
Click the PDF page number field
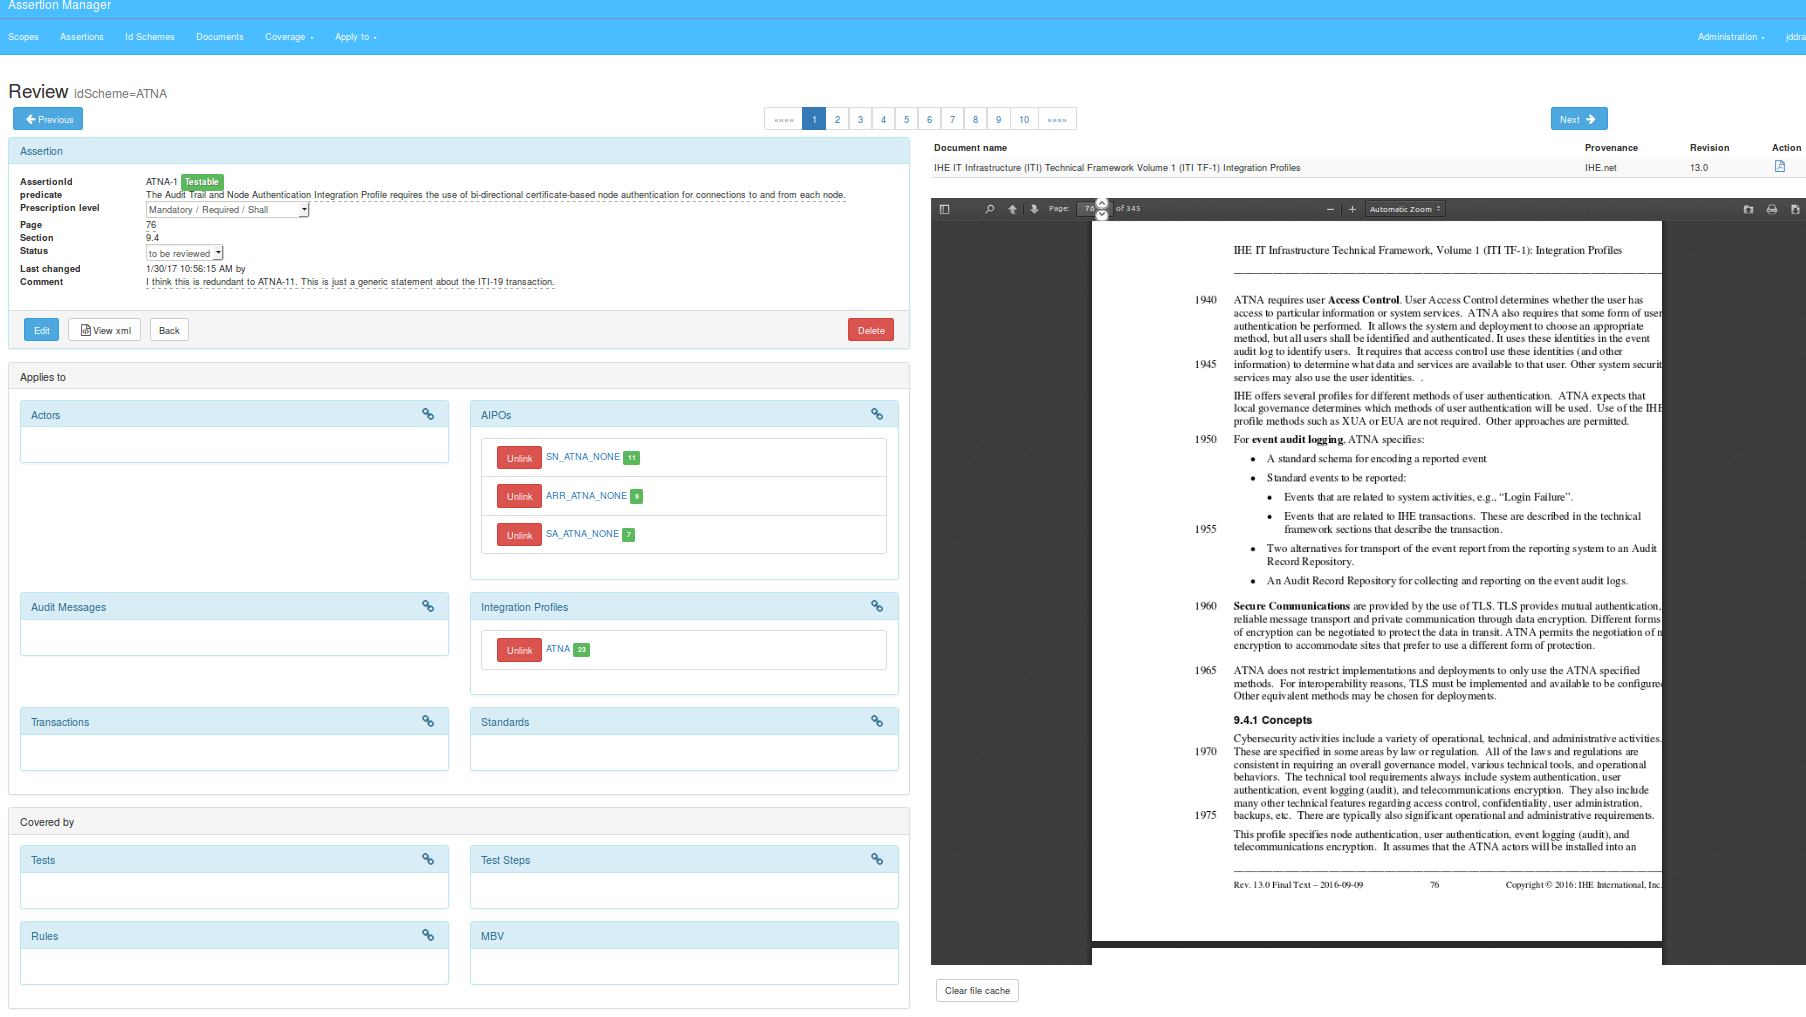coord(1088,209)
